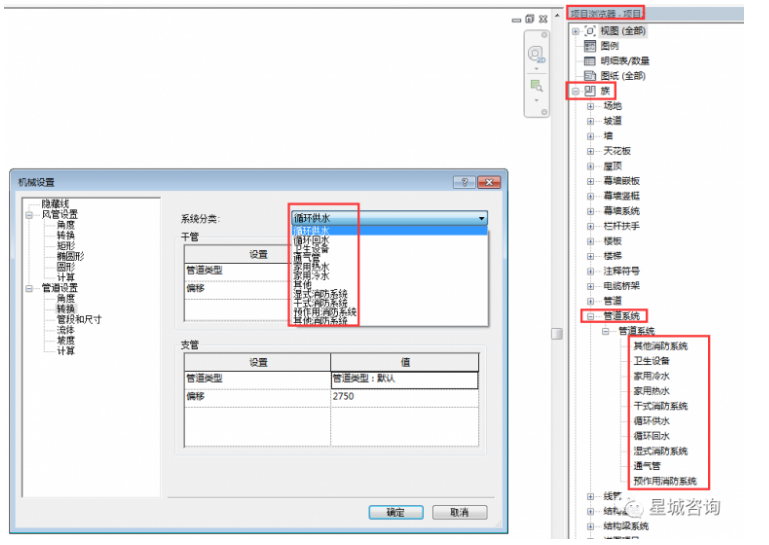The width and height of the screenshot is (769, 545).
Task: Collapse the 管道设置 node in dialog
Action: [29, 288]
